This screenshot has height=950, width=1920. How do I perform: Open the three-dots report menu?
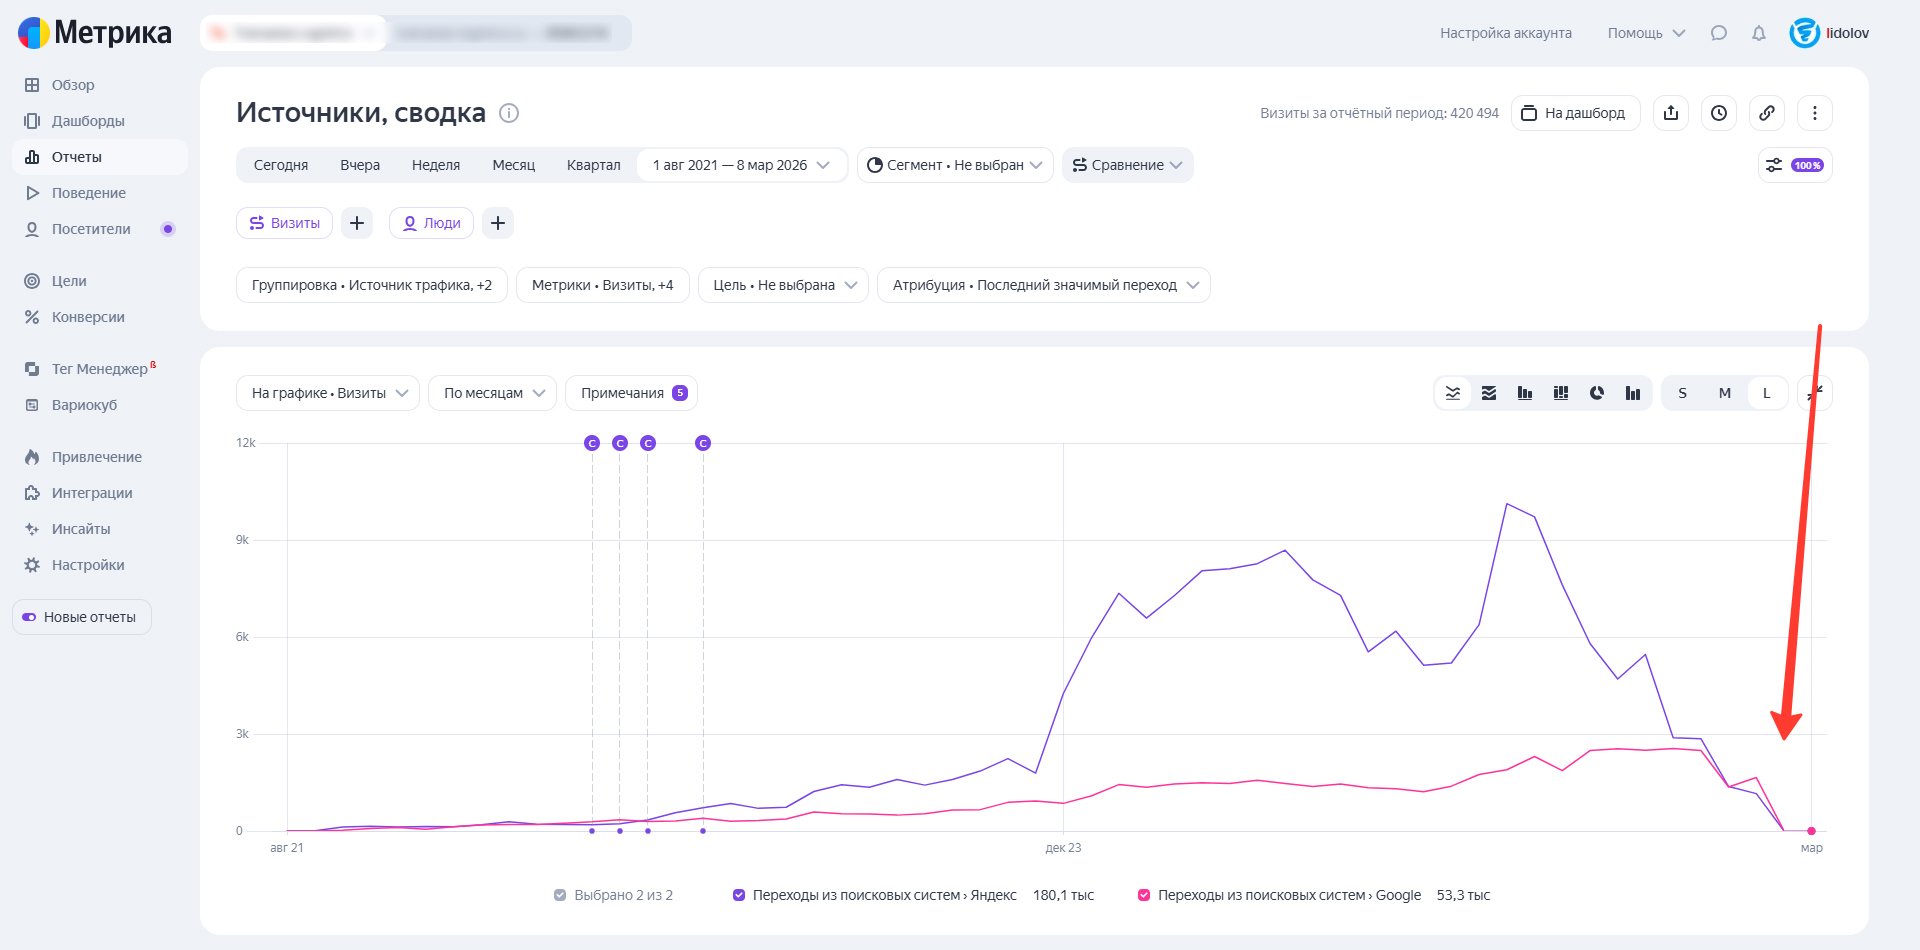pos(1815,113)
